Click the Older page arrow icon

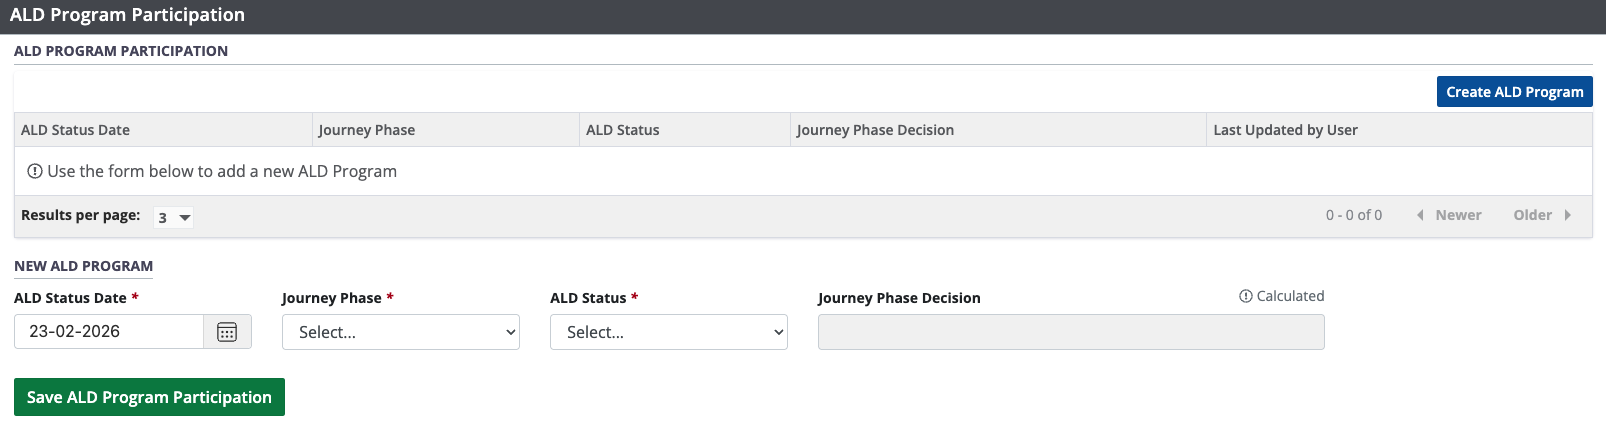point(1567,215)
